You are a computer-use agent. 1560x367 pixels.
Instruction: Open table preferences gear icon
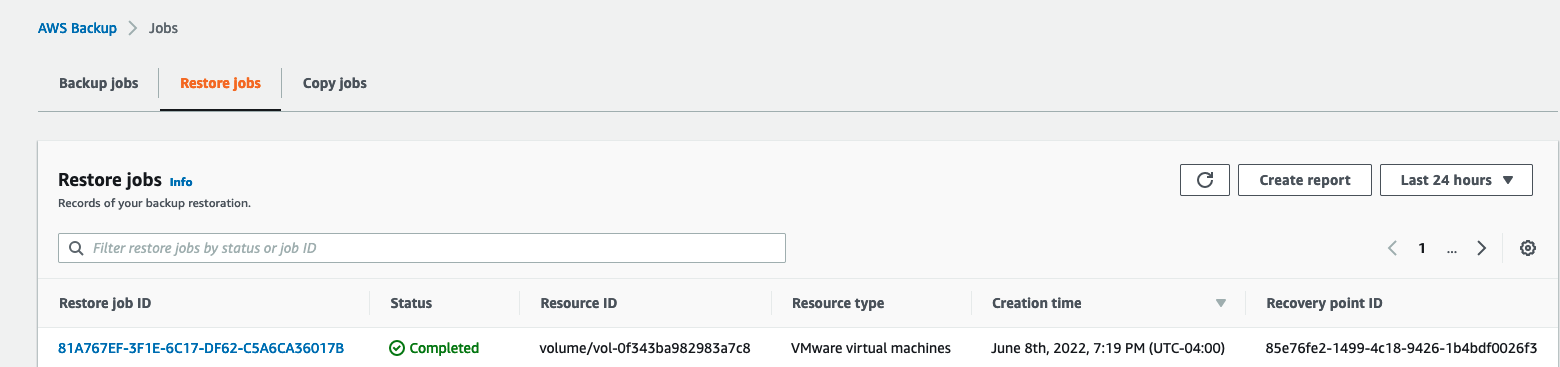tap(1527, 249)
